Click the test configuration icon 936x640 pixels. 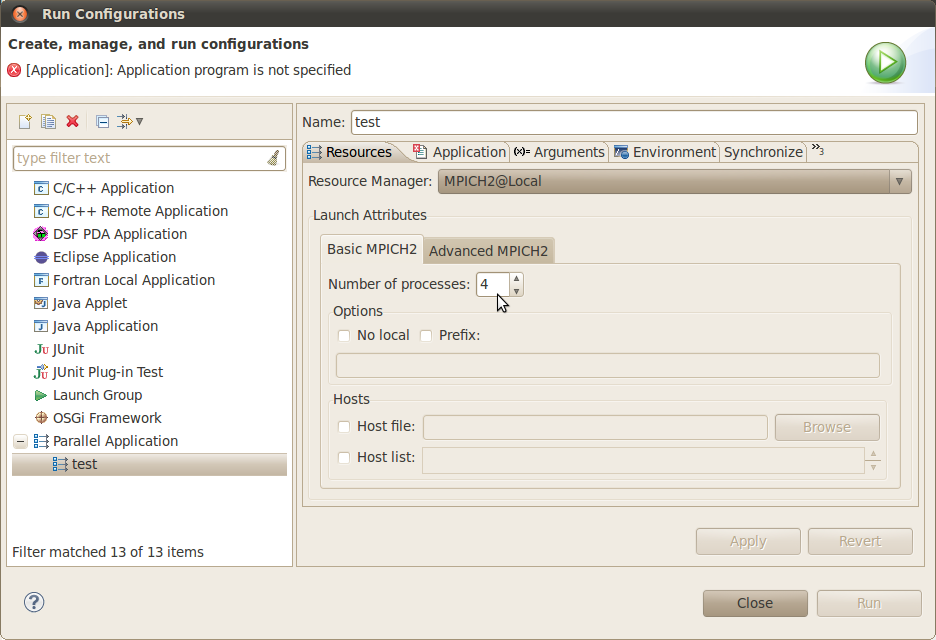tap(60, 464)
